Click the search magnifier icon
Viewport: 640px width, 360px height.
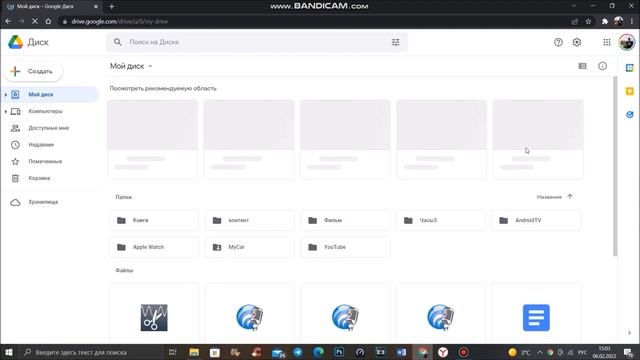point(118,42)
